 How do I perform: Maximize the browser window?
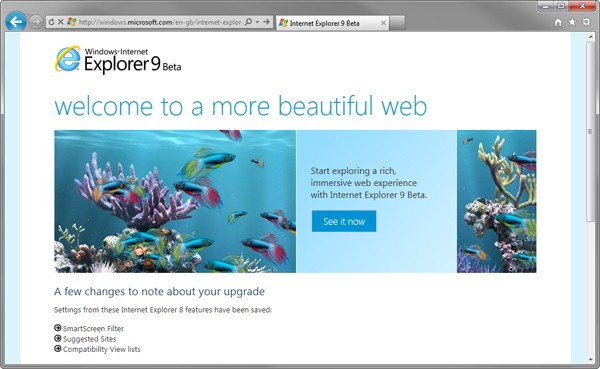[x=561, y=6]
